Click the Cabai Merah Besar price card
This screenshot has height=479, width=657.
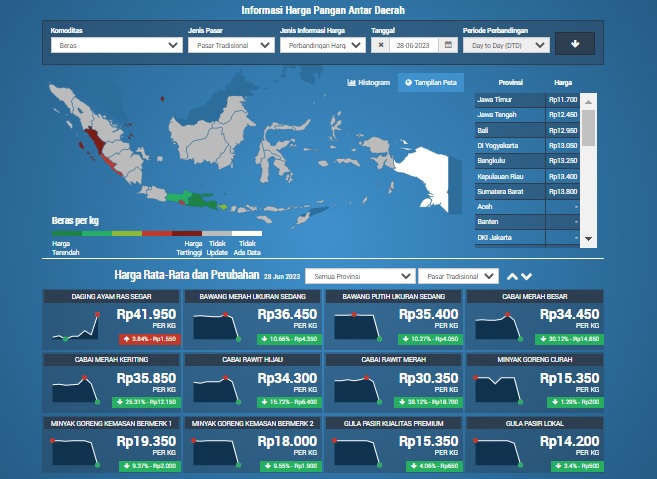pos(534,319)
